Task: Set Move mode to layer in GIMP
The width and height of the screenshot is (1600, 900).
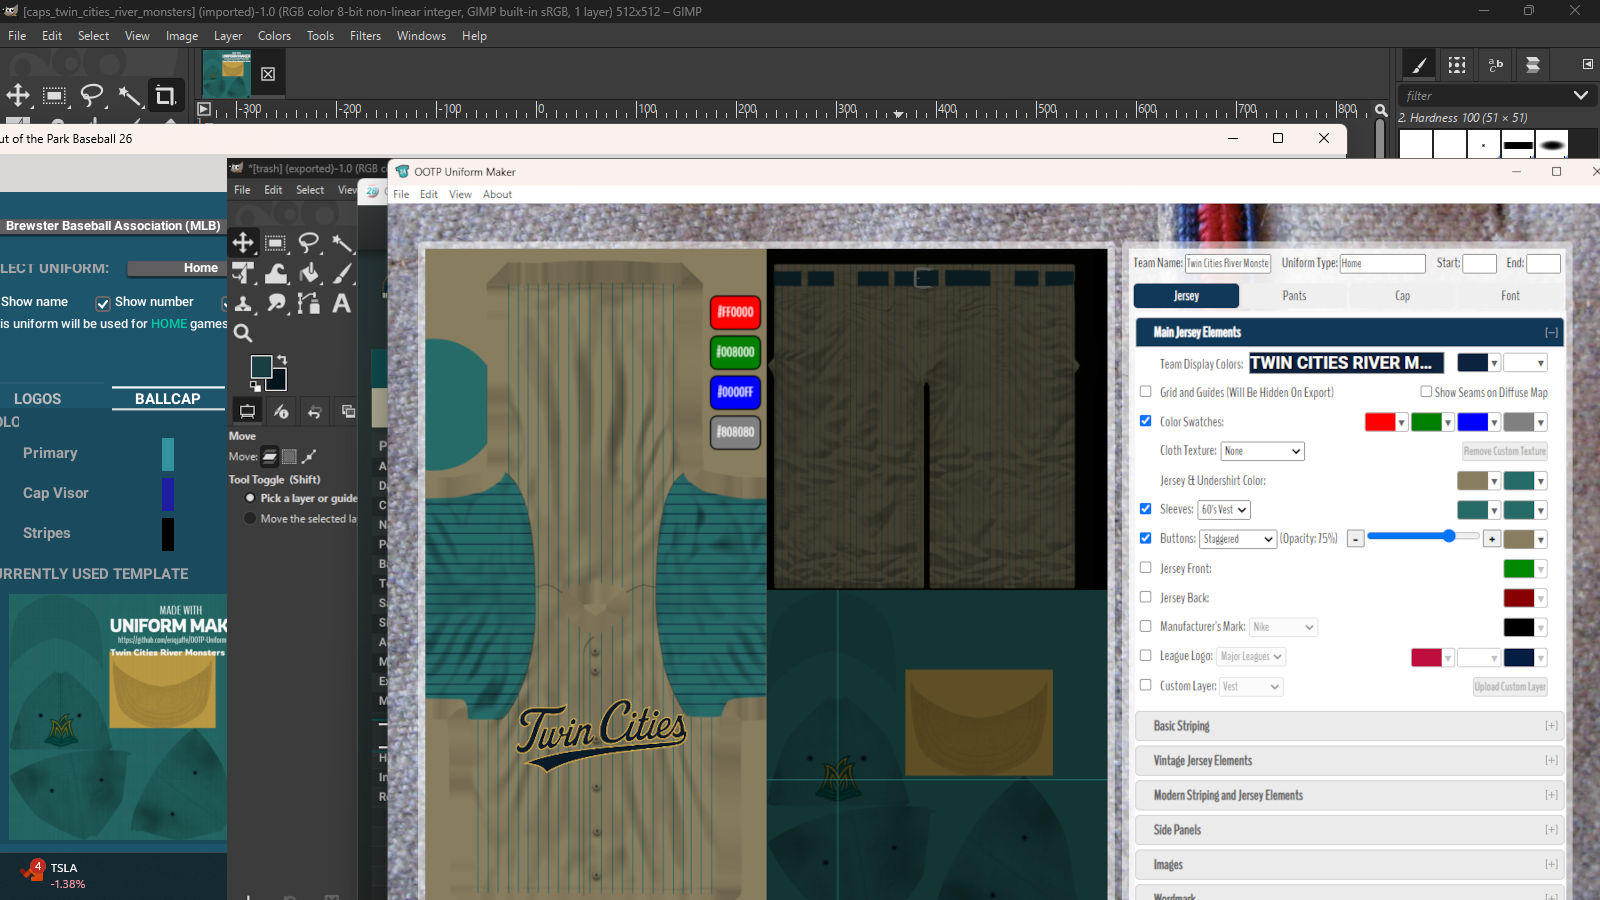Action: pos(270,457)
